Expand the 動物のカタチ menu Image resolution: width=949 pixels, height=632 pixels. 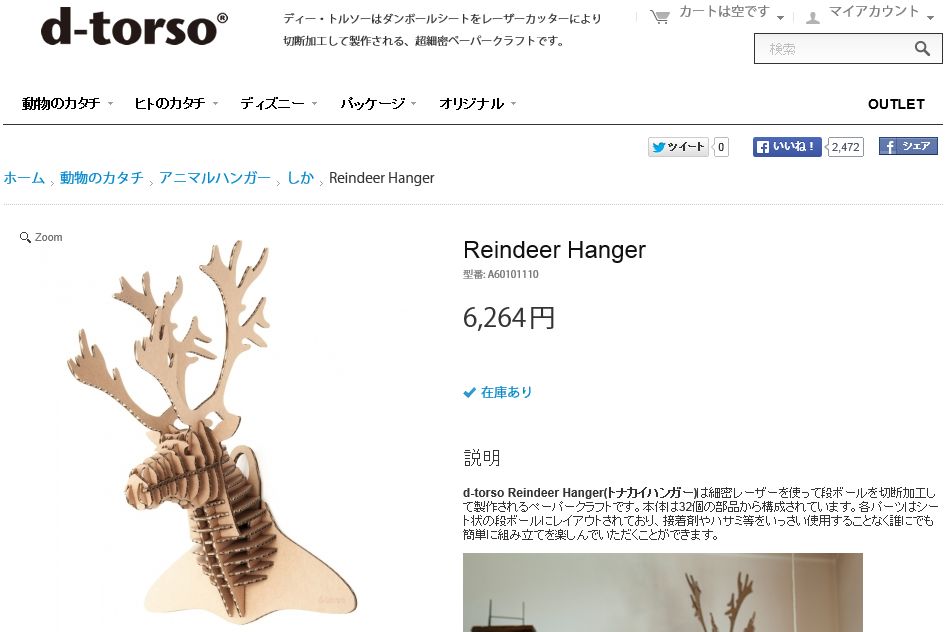pyautogui.click(x=67, y=104)
